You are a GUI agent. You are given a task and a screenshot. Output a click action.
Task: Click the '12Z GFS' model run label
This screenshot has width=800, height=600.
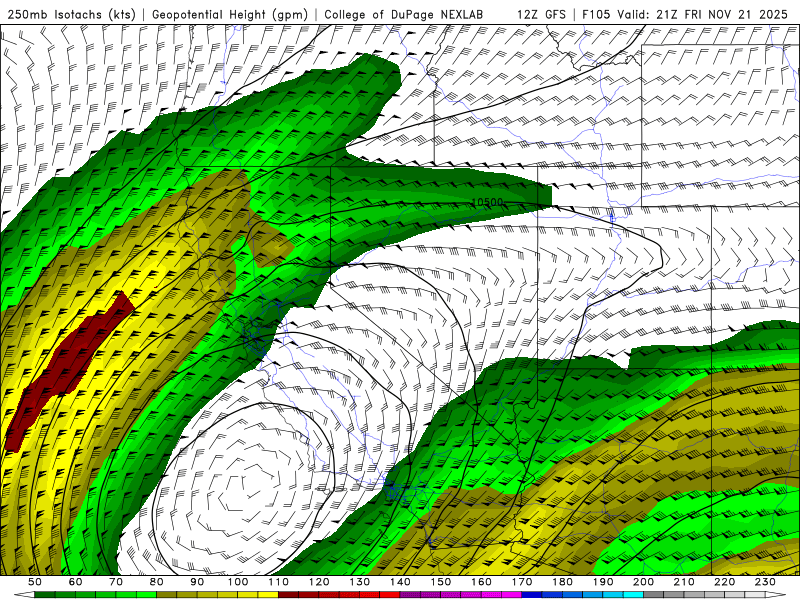coord(541,15)
